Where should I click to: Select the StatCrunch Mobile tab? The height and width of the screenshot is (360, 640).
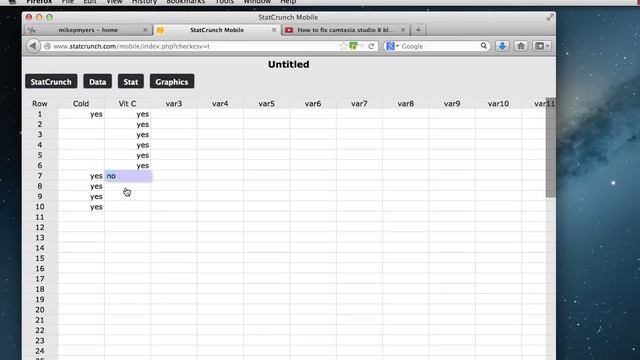click(x=217, y=30)
